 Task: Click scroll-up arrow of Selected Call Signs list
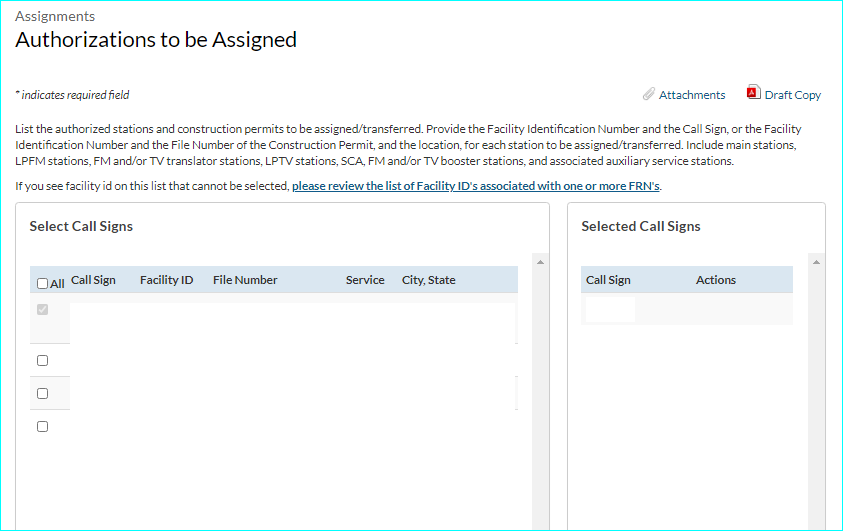817,262
